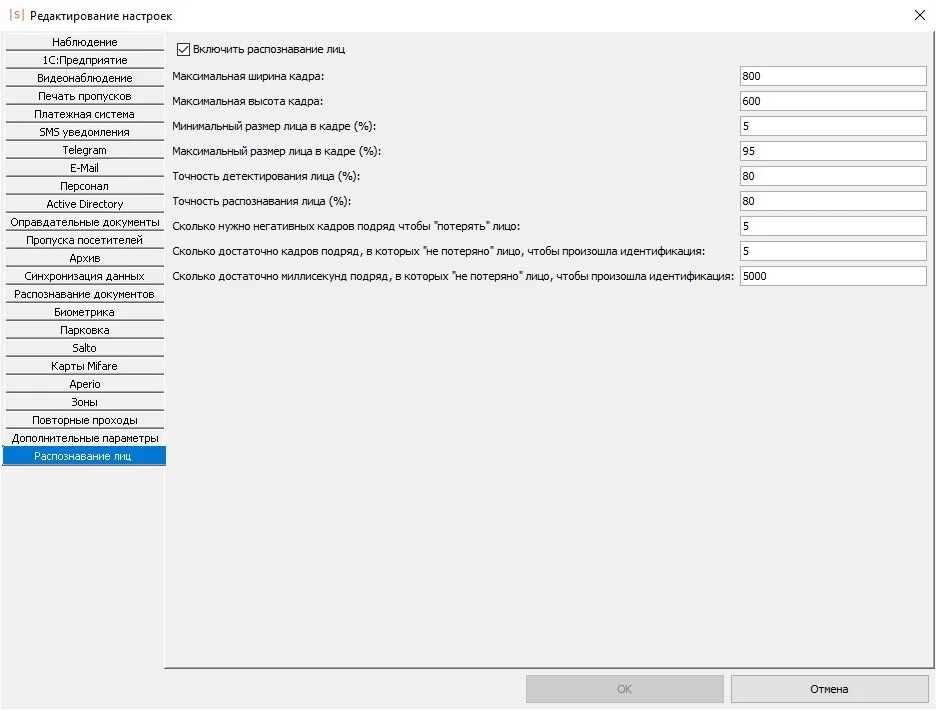Select the 'SMS уведомления' tab
Screen dimensions: 936x710
click(84, 132)
